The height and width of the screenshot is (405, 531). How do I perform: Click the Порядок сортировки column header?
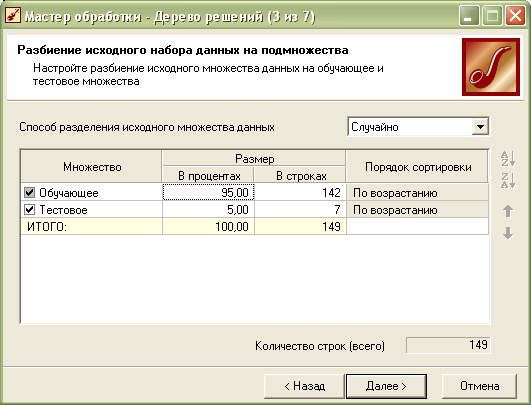(417, 167)
